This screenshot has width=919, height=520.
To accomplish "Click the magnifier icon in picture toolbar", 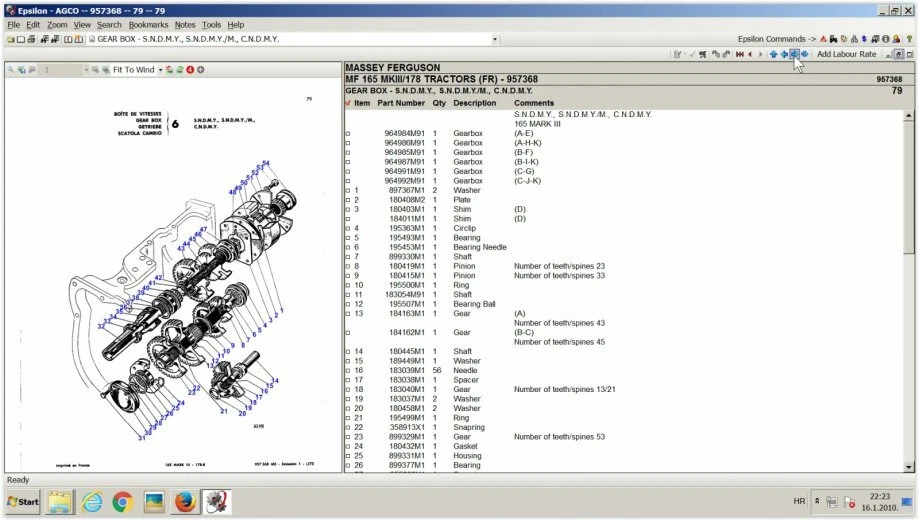I will (x=11, y=69).
